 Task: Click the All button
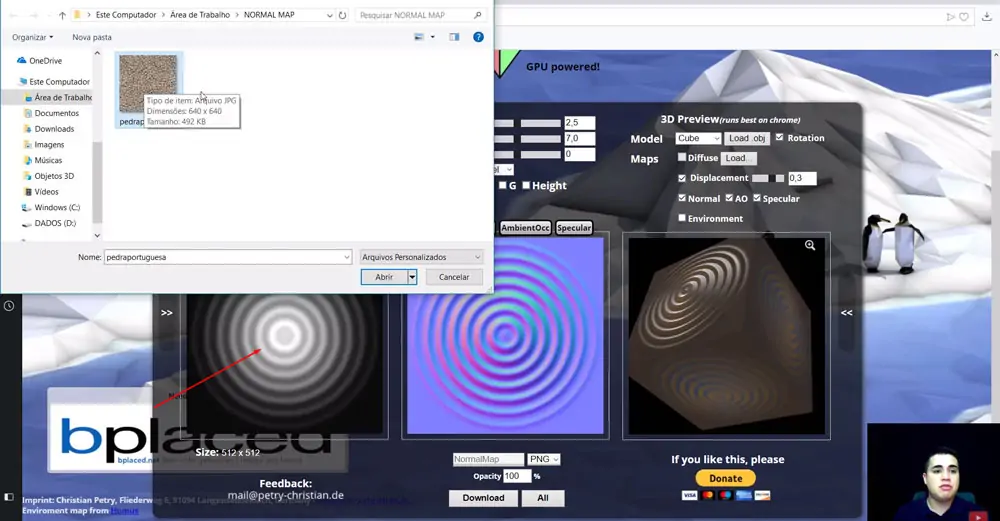pyautogui.click(x=543, y=498)
